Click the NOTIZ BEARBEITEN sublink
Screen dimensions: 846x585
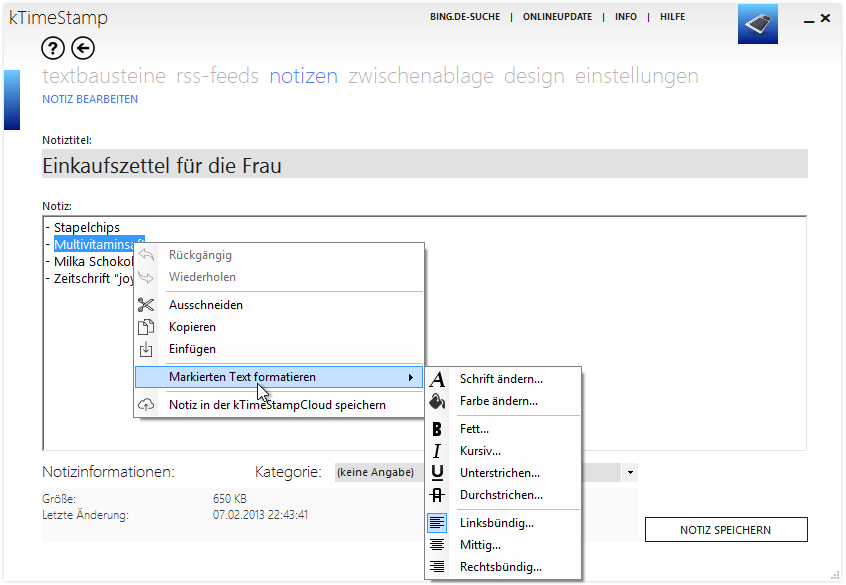click(90, 99)
